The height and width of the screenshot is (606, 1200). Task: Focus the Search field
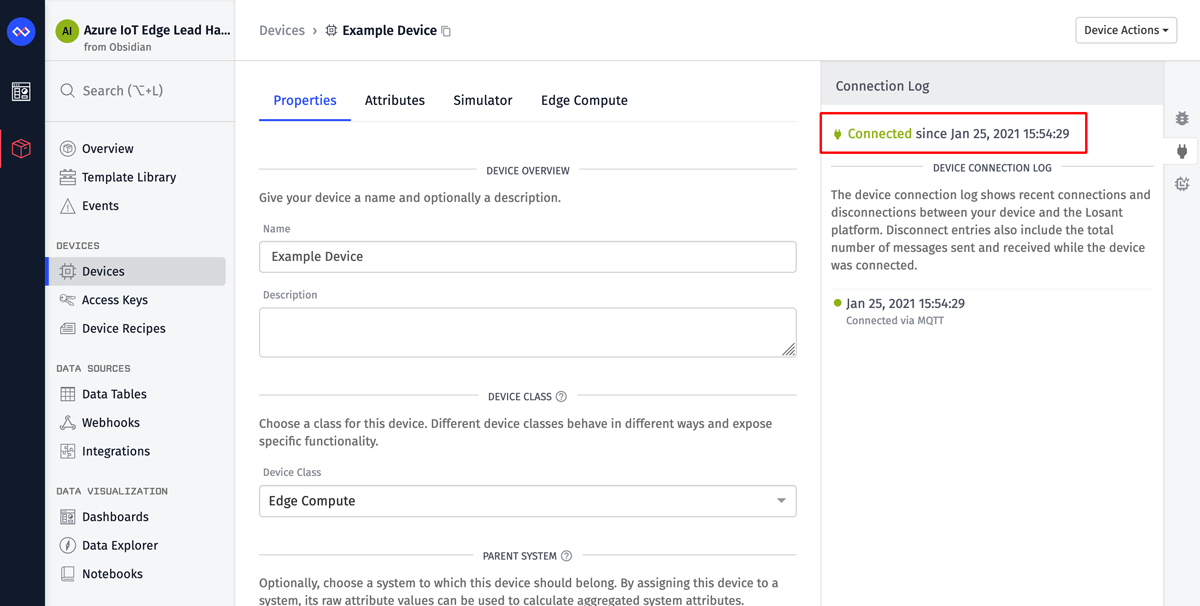[140, 91]
